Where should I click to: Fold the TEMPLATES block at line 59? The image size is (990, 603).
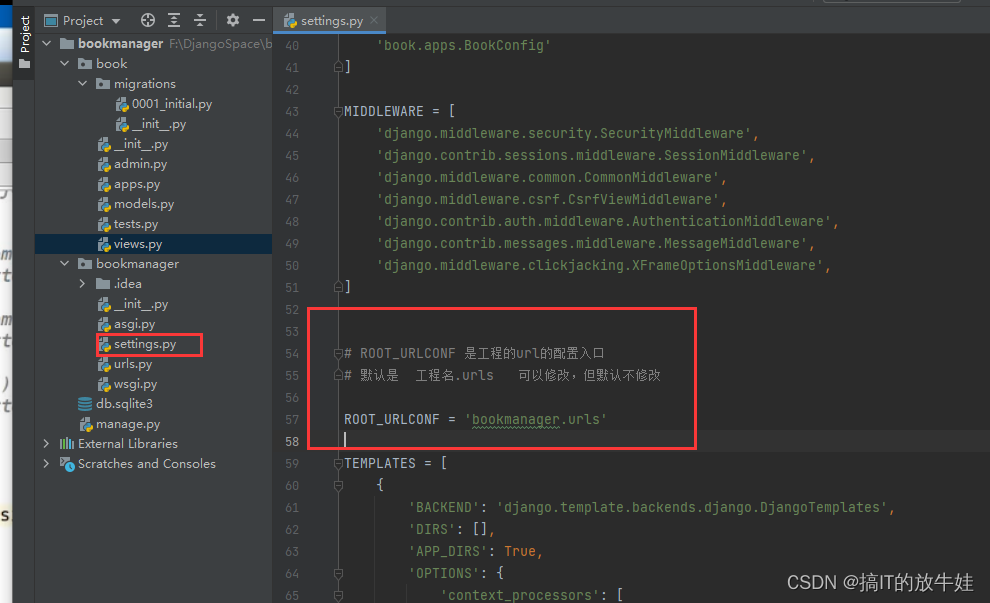click(338, 463)
